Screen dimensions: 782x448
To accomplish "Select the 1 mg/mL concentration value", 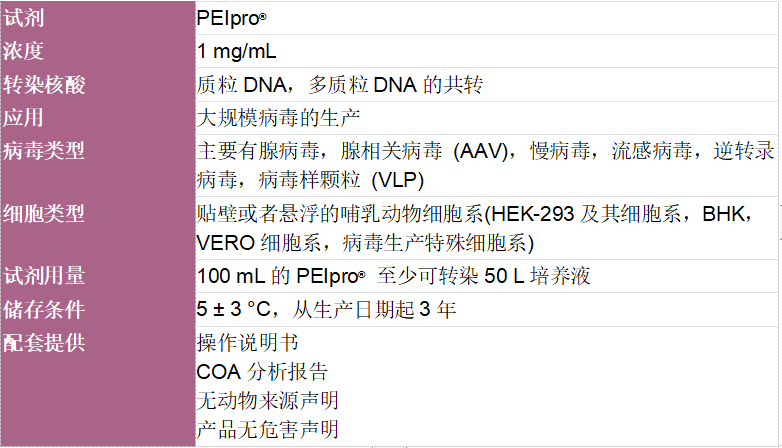I will [x=236, y=51].
